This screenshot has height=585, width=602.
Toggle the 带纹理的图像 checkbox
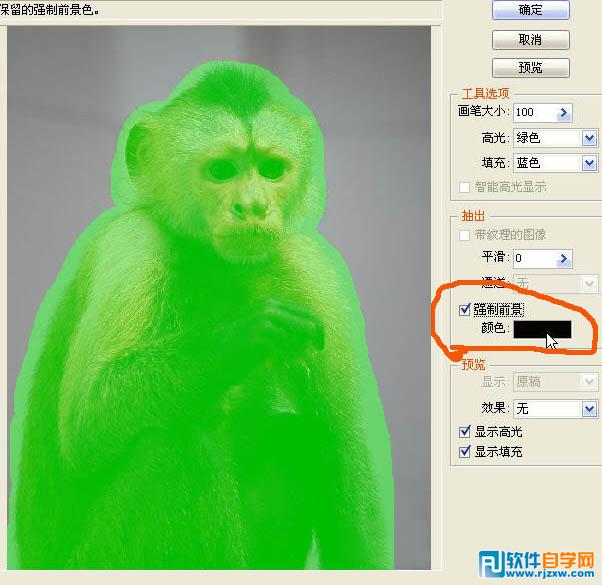(x=464, y=235)
